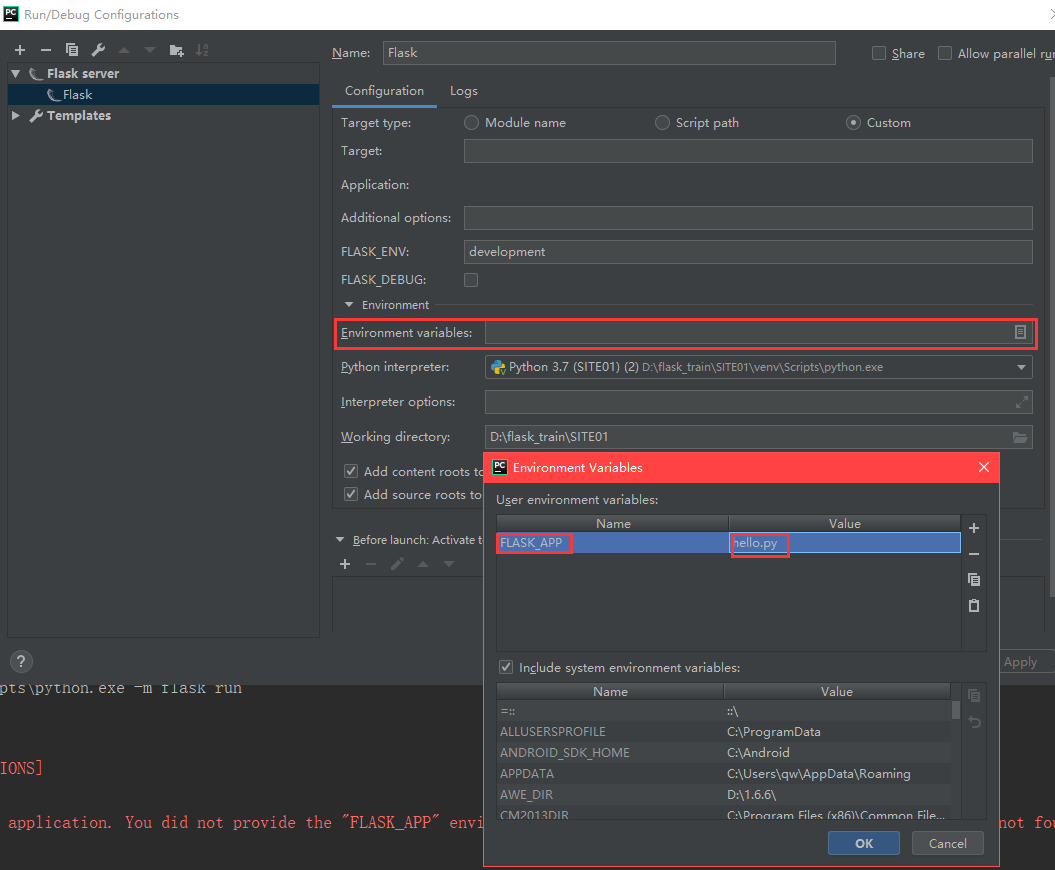Click the Target input field

tap(748, 151)
